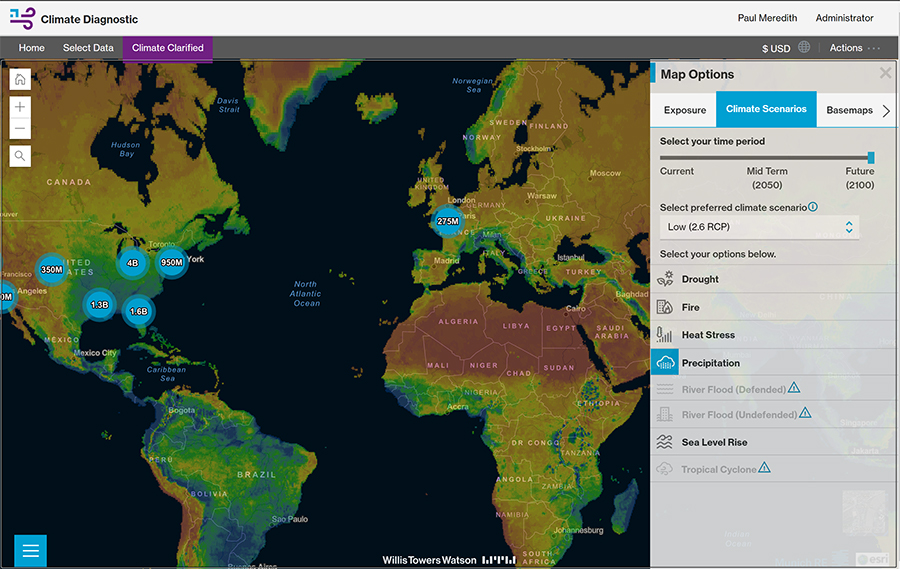This screenshot has width=900, height=569.
Task: Open the hamburger menu on the map
Action: coord(30,551)
